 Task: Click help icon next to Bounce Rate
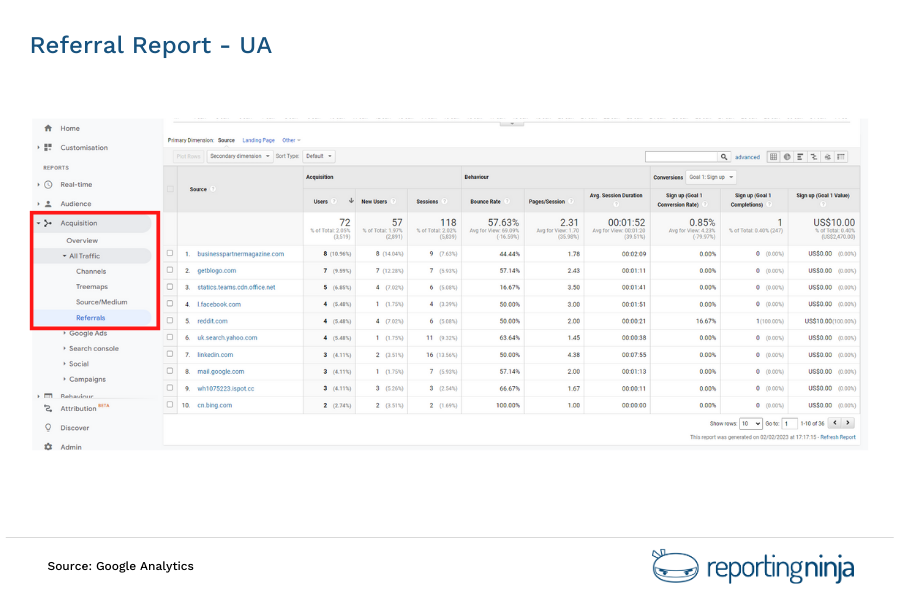click(x=507, y=202)
